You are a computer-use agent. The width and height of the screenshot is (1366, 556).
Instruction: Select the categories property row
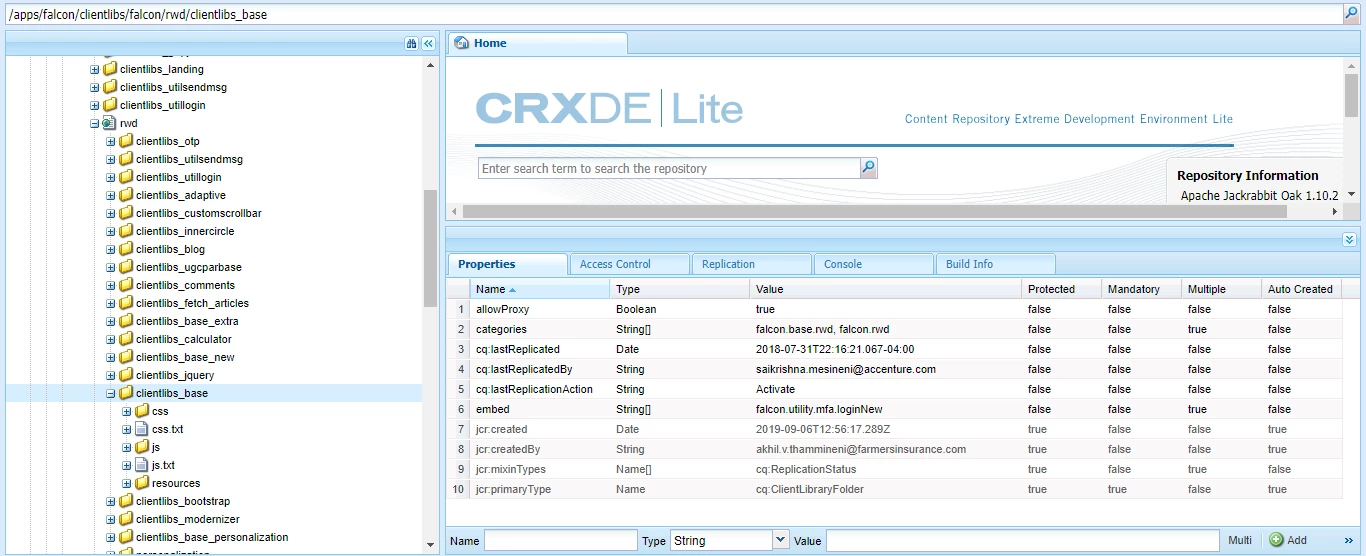click(895, 329)
